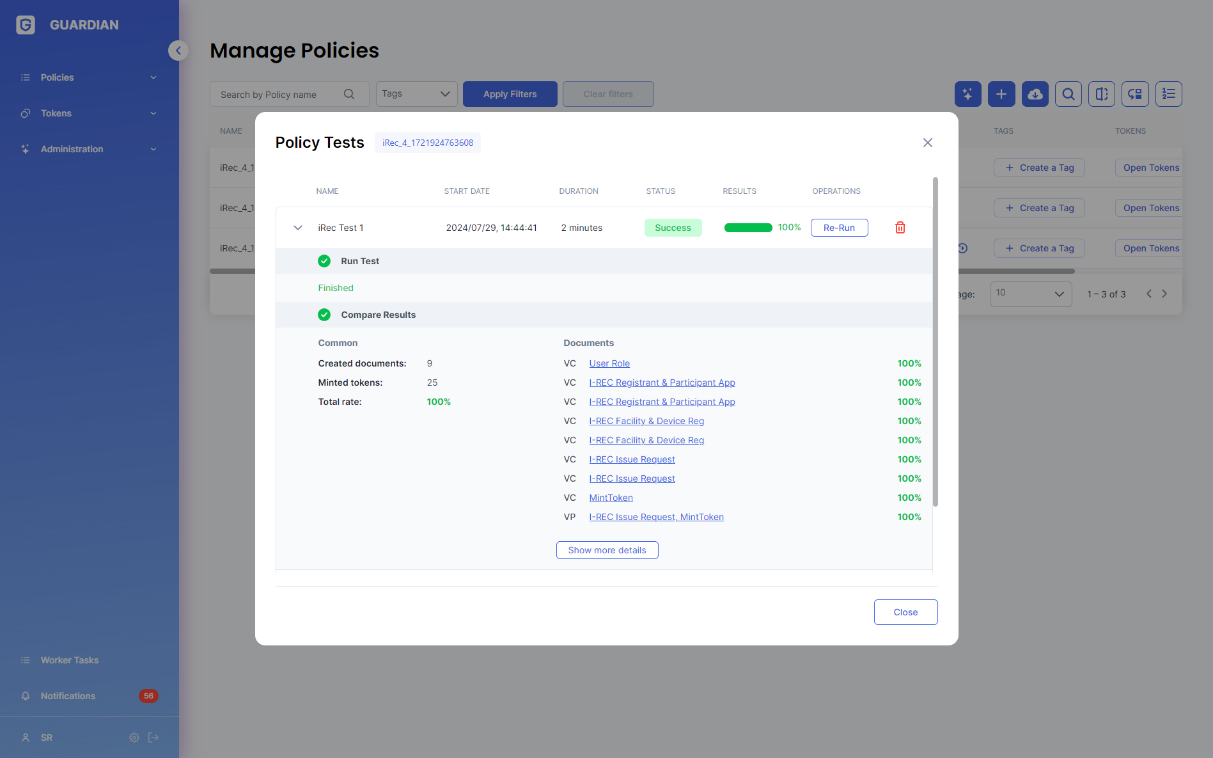
Task: Click the plus create policy icon
Action: point(1001,94)
